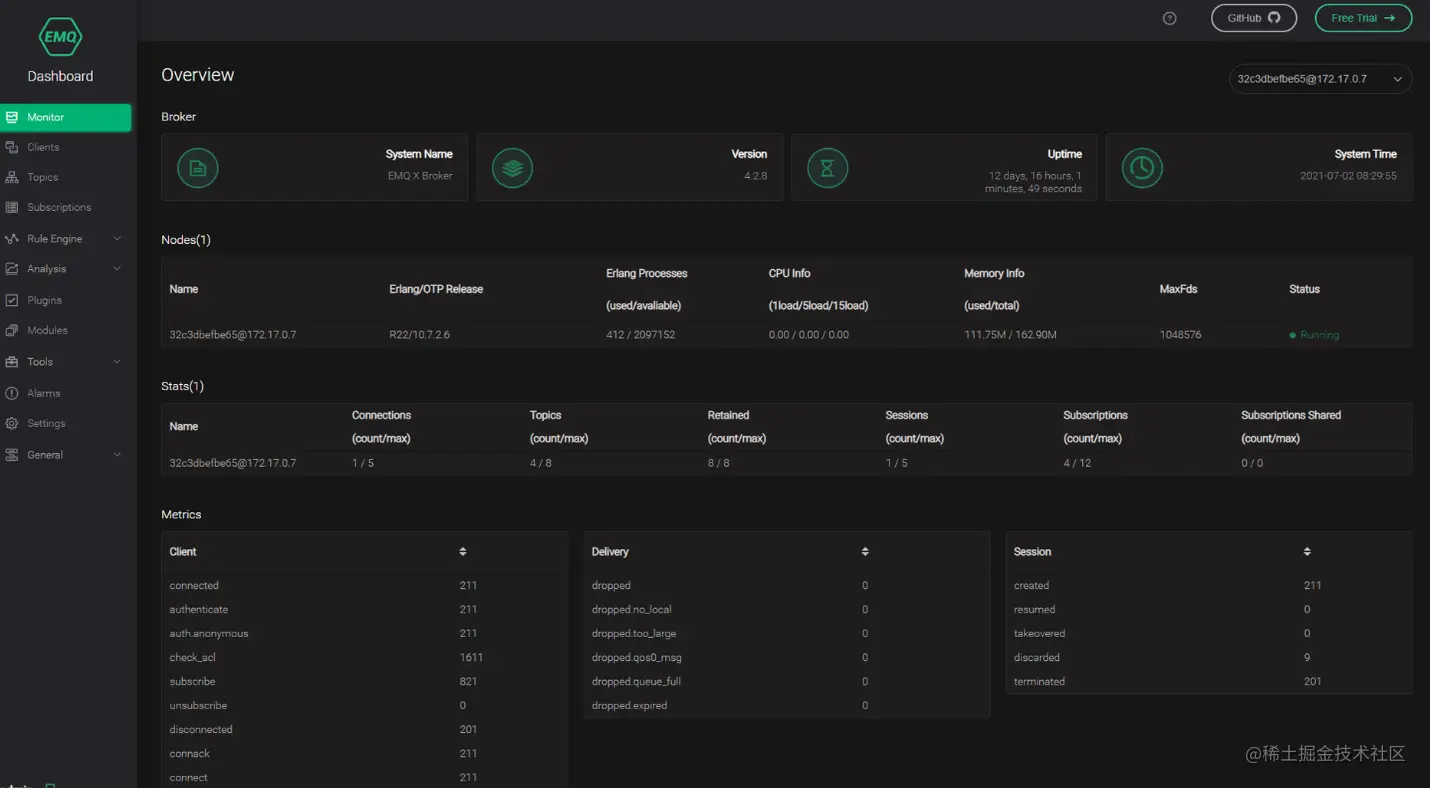Image resolution: width=1430 pixels, height=788 pixels.
Task: Click the Clients sidebar icon
Action: point(12,147)
